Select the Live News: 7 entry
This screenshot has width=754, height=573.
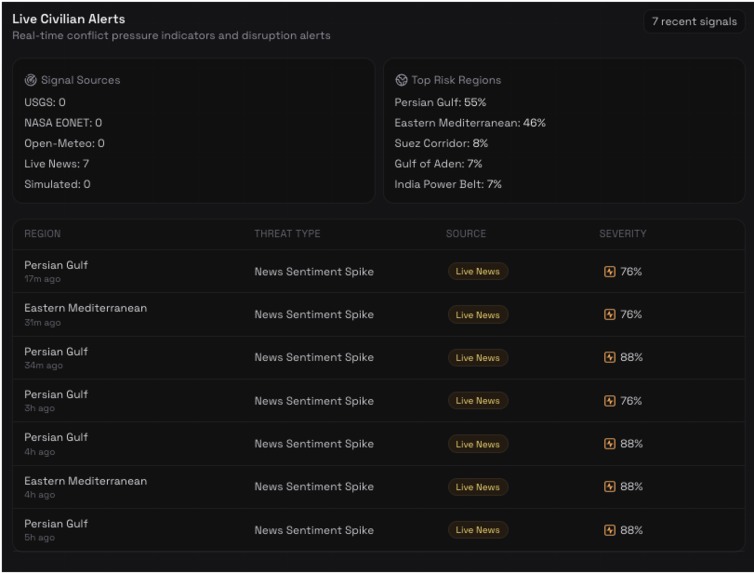pos(57,164)
